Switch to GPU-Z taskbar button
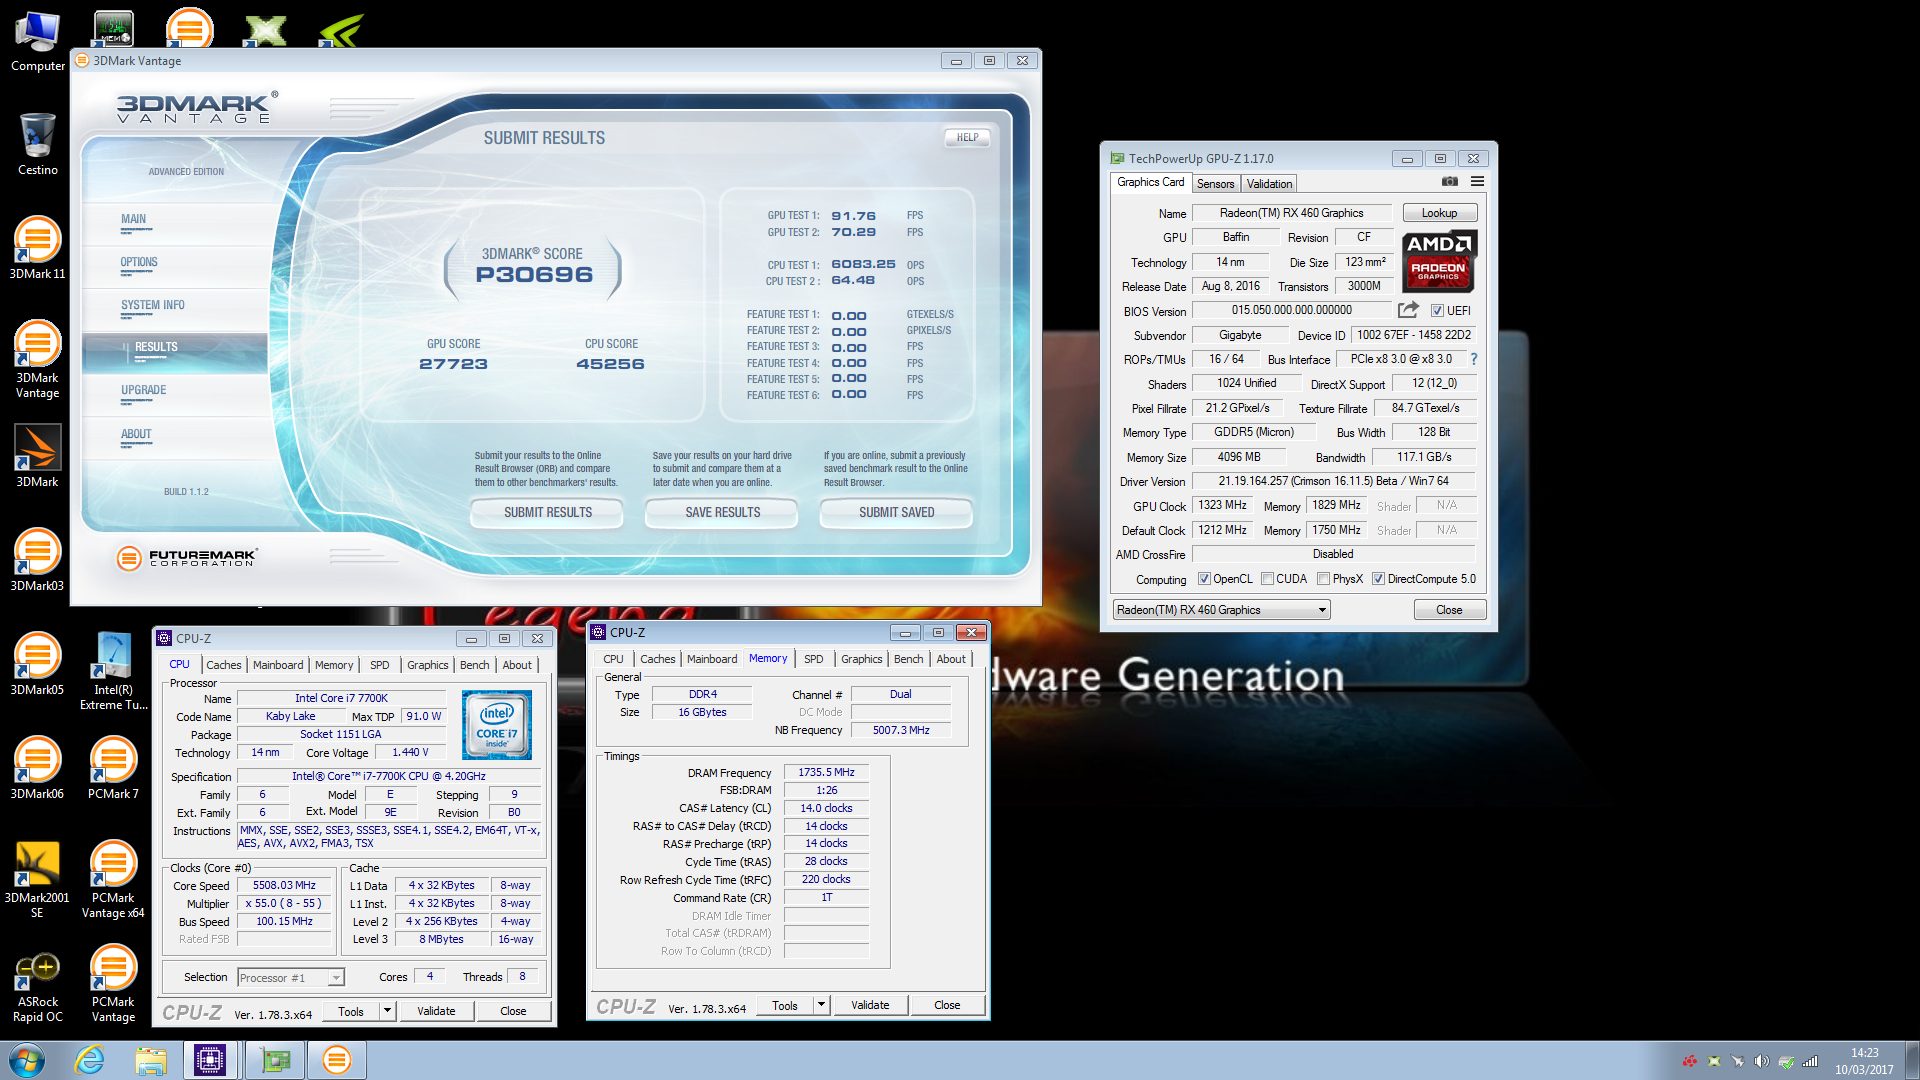The height and width of the screenshot is (1080, 1920). 275,1060
